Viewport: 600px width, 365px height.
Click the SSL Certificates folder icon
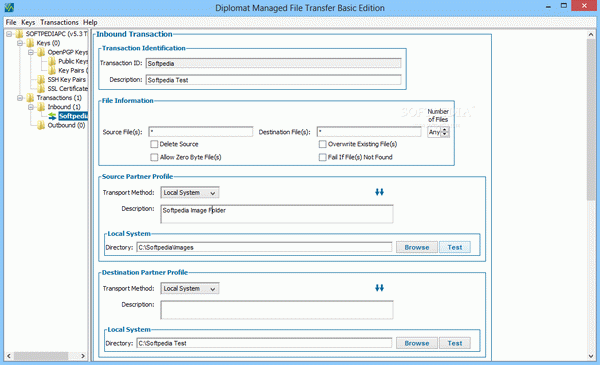coord(41,89)
